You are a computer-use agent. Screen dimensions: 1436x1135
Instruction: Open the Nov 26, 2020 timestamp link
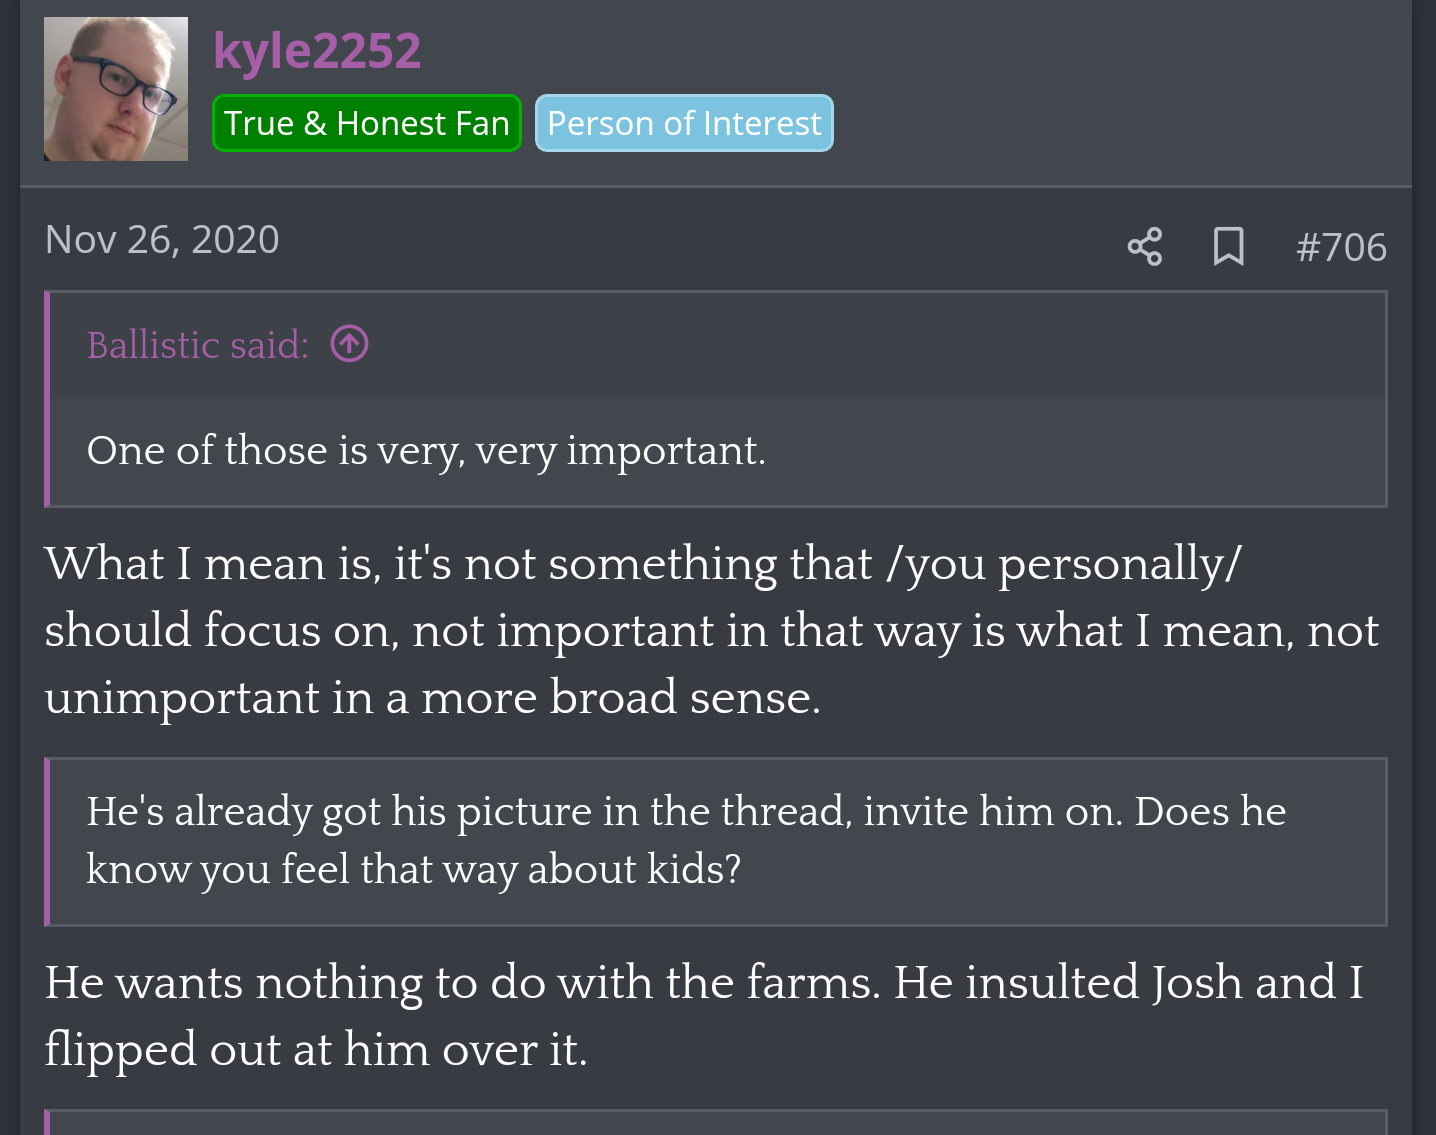tap(162, 240)
